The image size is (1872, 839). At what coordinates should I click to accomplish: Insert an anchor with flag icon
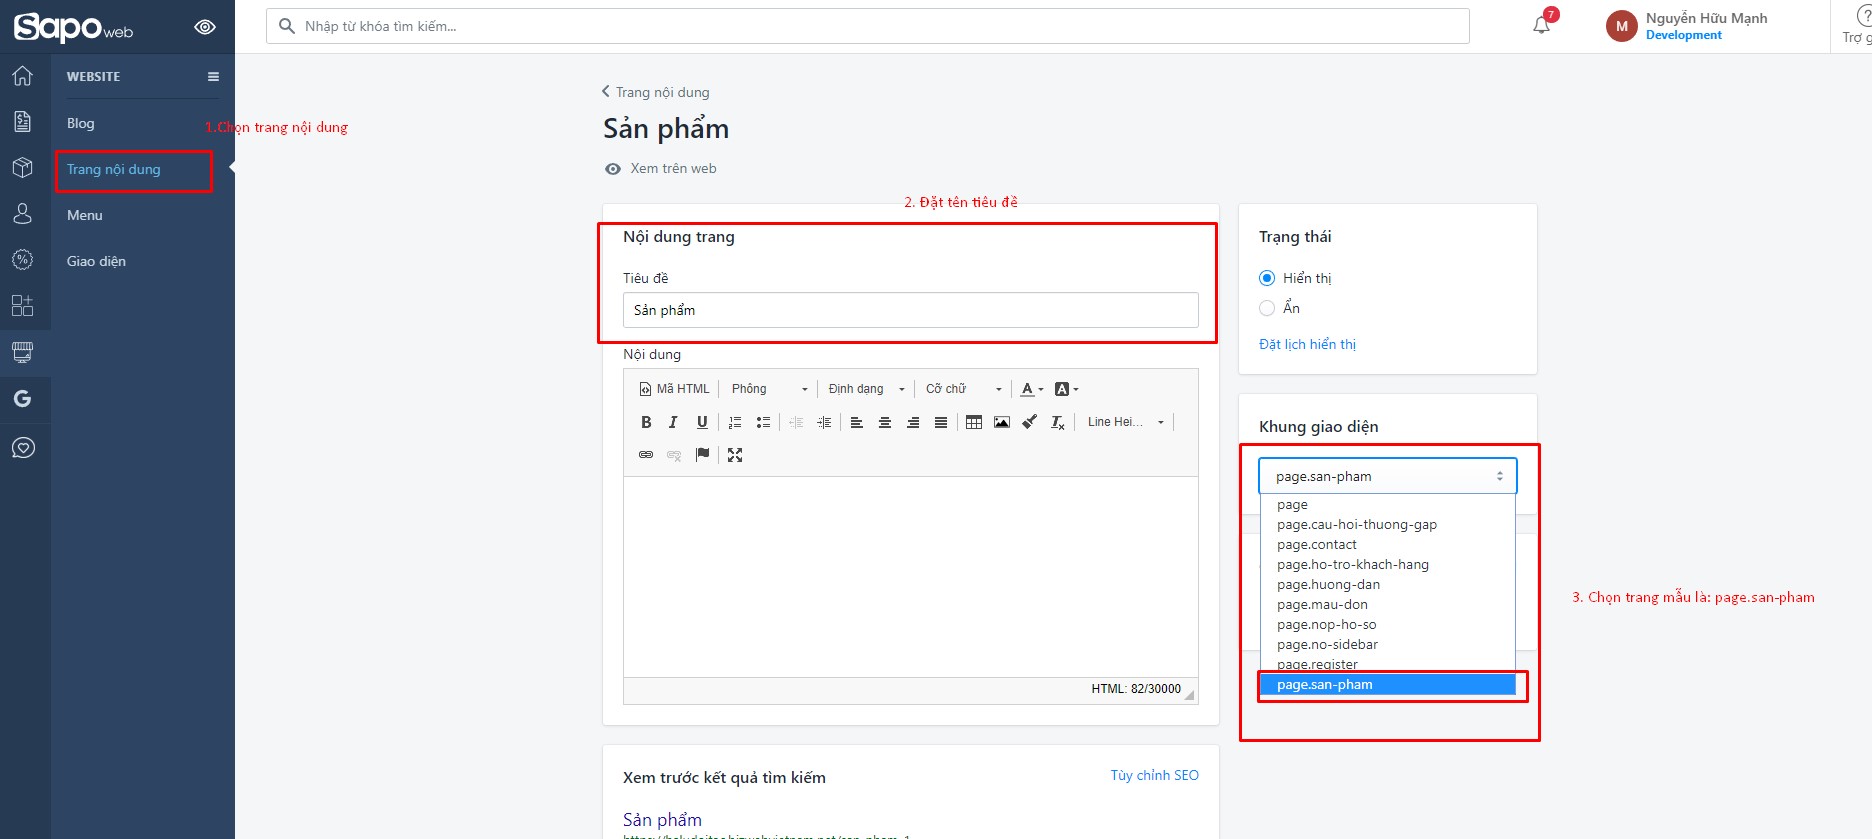[x=702, y=455]
